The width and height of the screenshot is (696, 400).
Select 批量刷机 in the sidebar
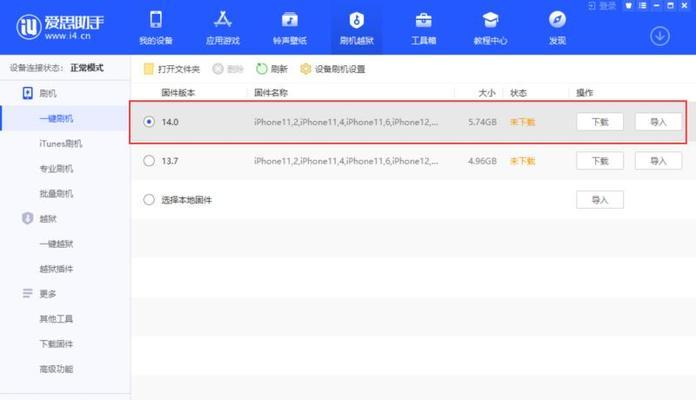56,194
